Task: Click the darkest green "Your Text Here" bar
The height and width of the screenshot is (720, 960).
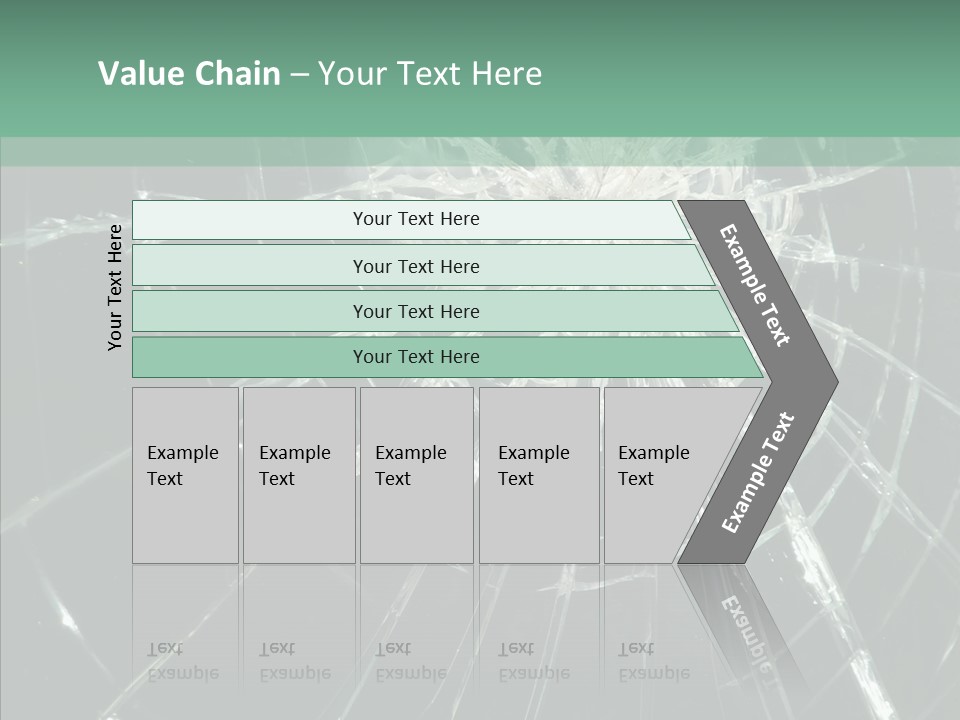Action: tap(416, 357)
